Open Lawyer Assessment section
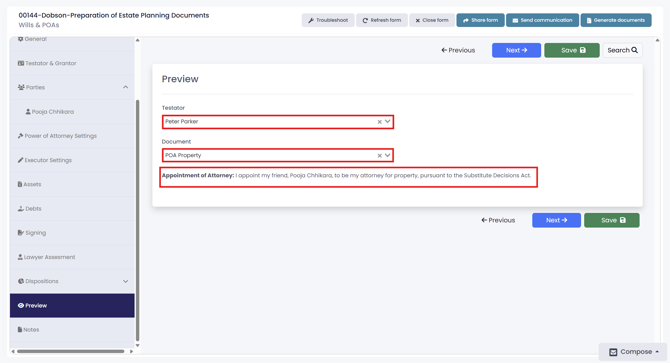 (x=72, y=257)
